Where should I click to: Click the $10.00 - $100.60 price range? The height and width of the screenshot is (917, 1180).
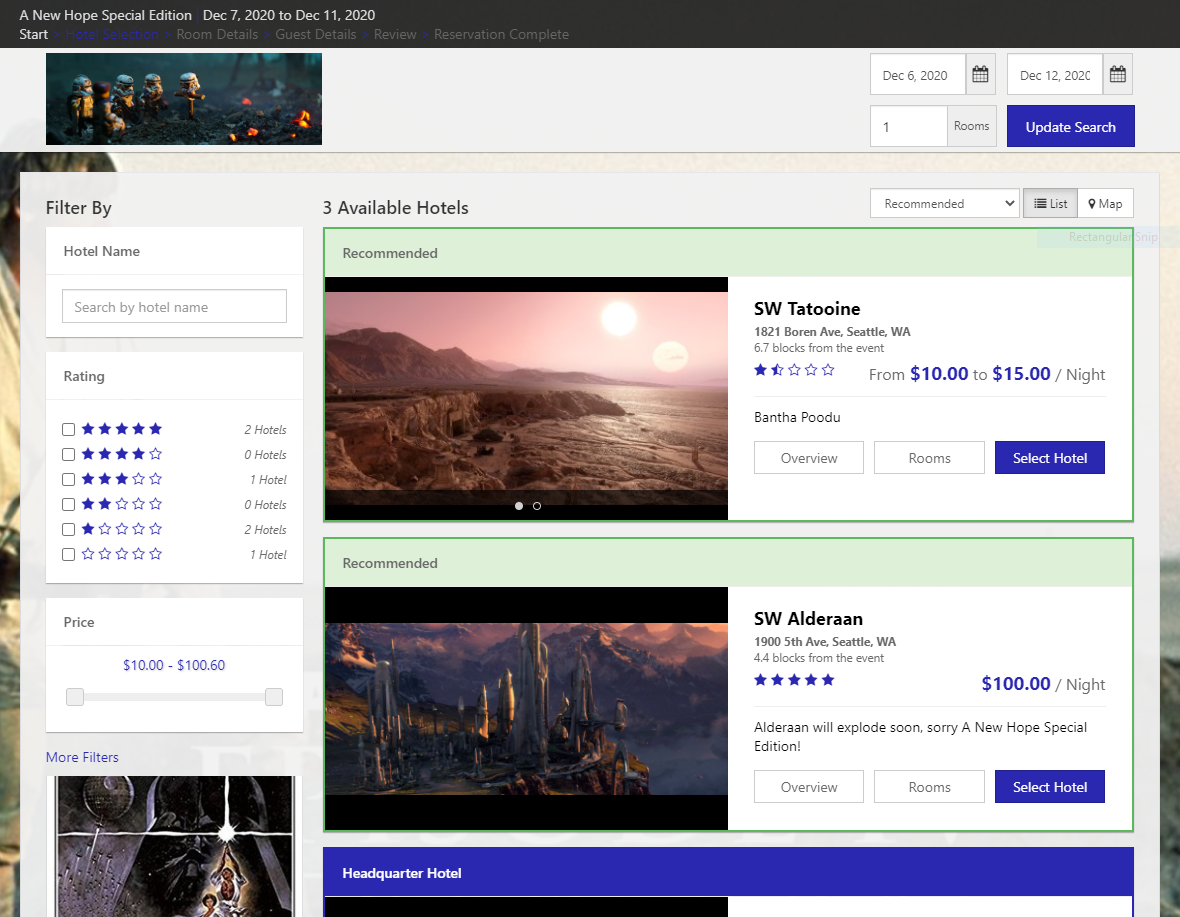click(174, 665)
